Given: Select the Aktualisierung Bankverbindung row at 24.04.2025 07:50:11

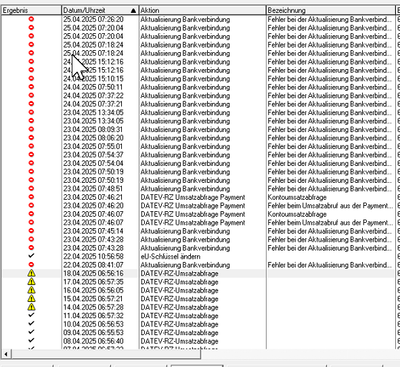Looking at the screenshot, I should 200,87.
